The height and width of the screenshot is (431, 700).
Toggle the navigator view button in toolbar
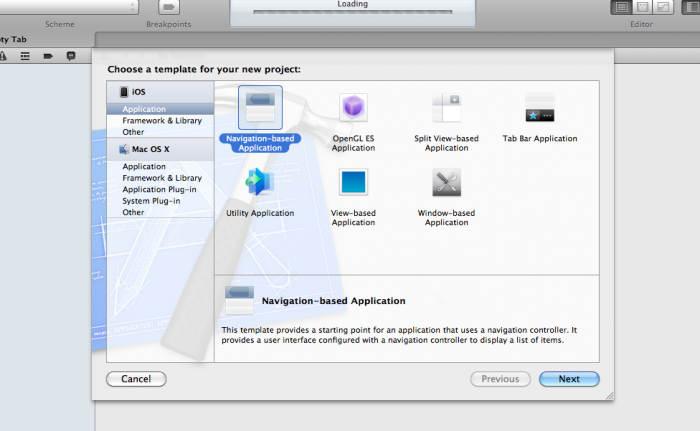pos(691,7)
